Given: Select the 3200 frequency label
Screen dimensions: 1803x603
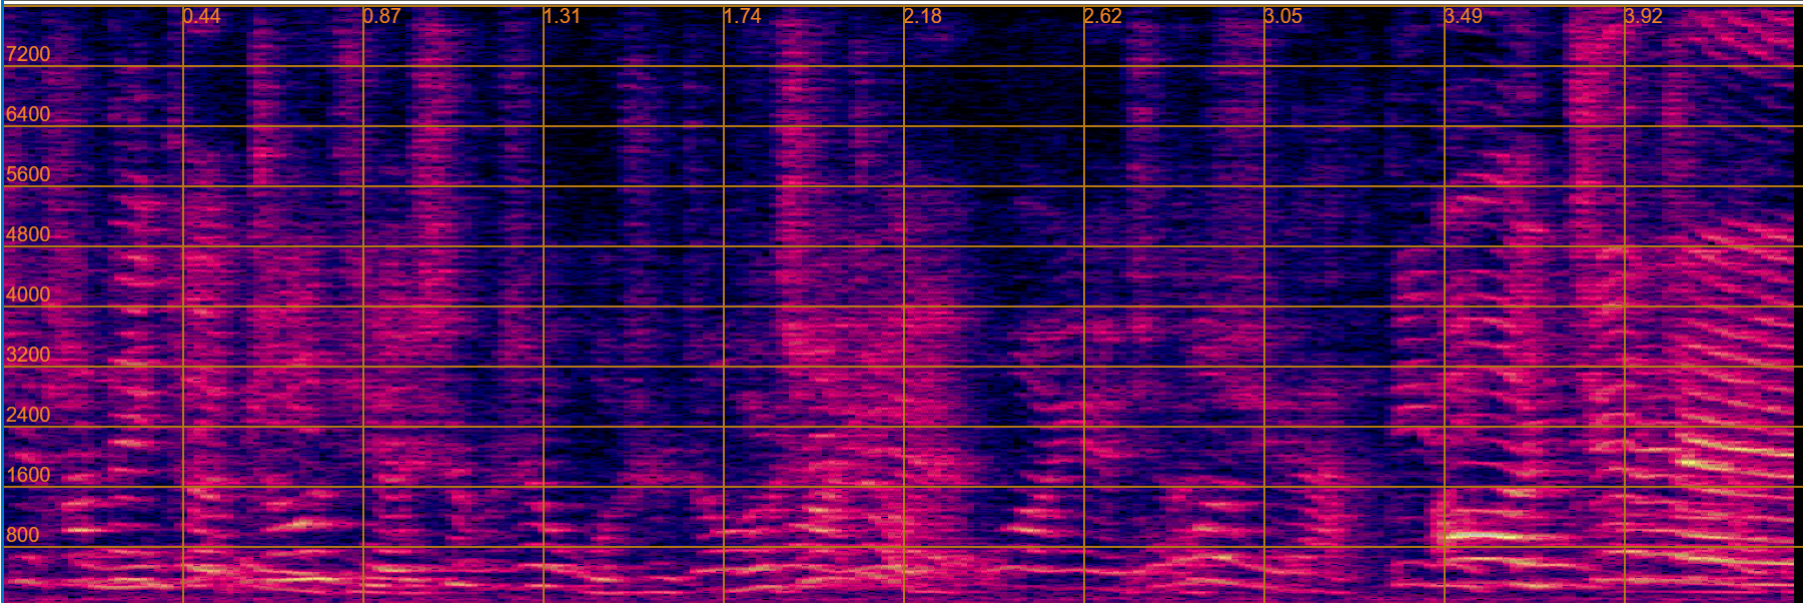Looking at the screenshot, I should (28, 354).
